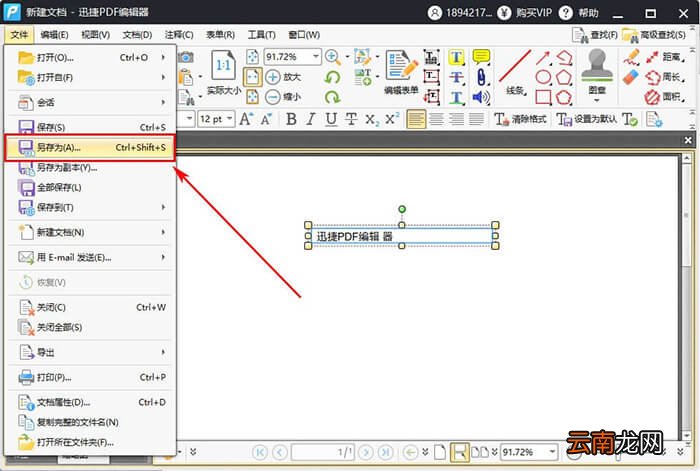Click the page number input field
The width and height of the screenshot is (700, 471).
point(323,452)
